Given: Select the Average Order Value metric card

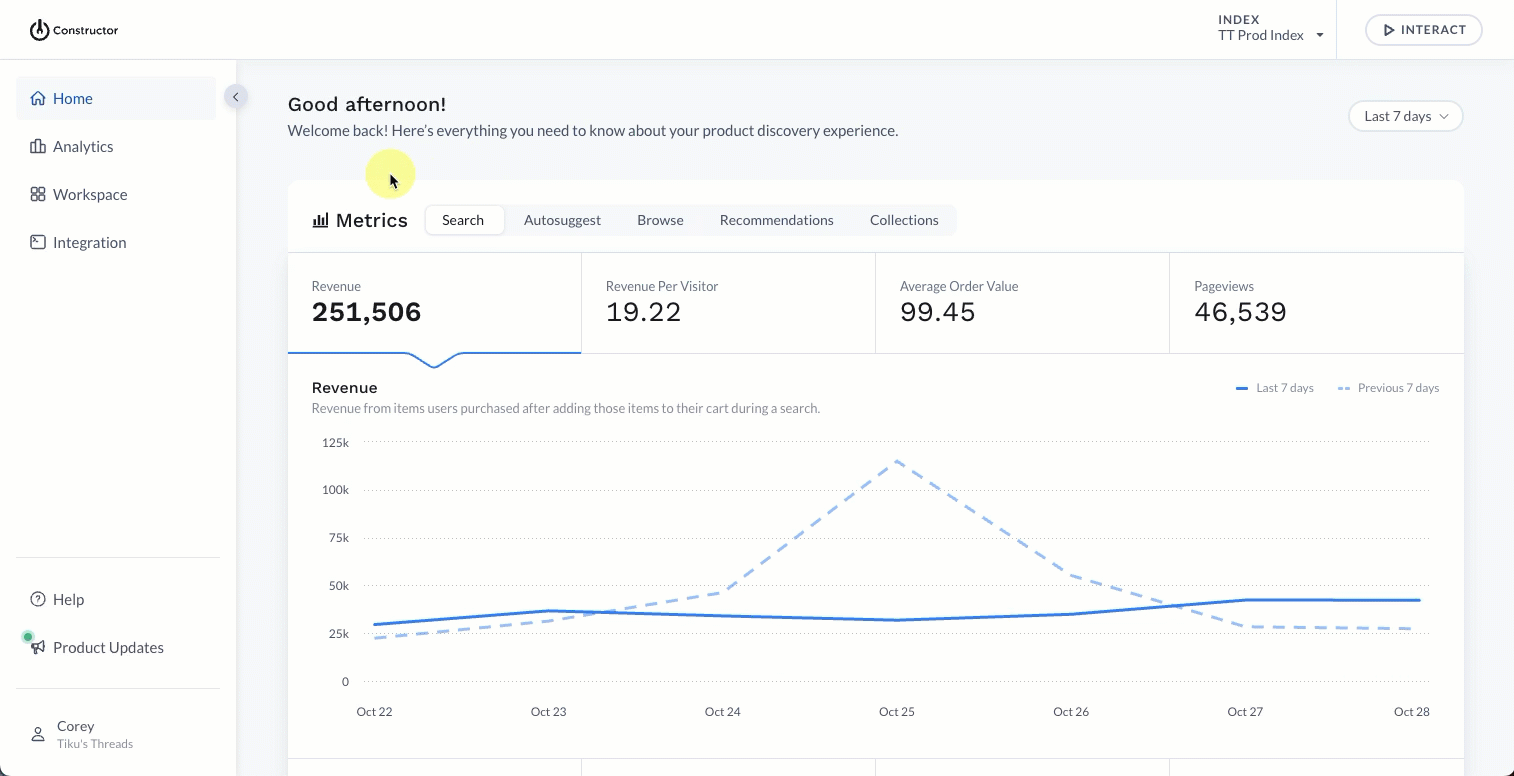Looking at the screenshot, I should coord(1022,303).
